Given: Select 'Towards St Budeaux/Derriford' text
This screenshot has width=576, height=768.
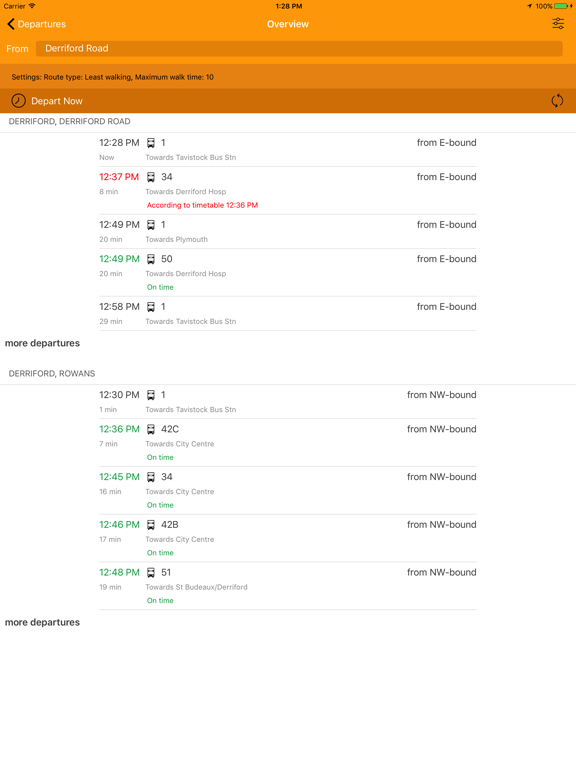Looking at the screenshot, I should click(x=196, y=587).
